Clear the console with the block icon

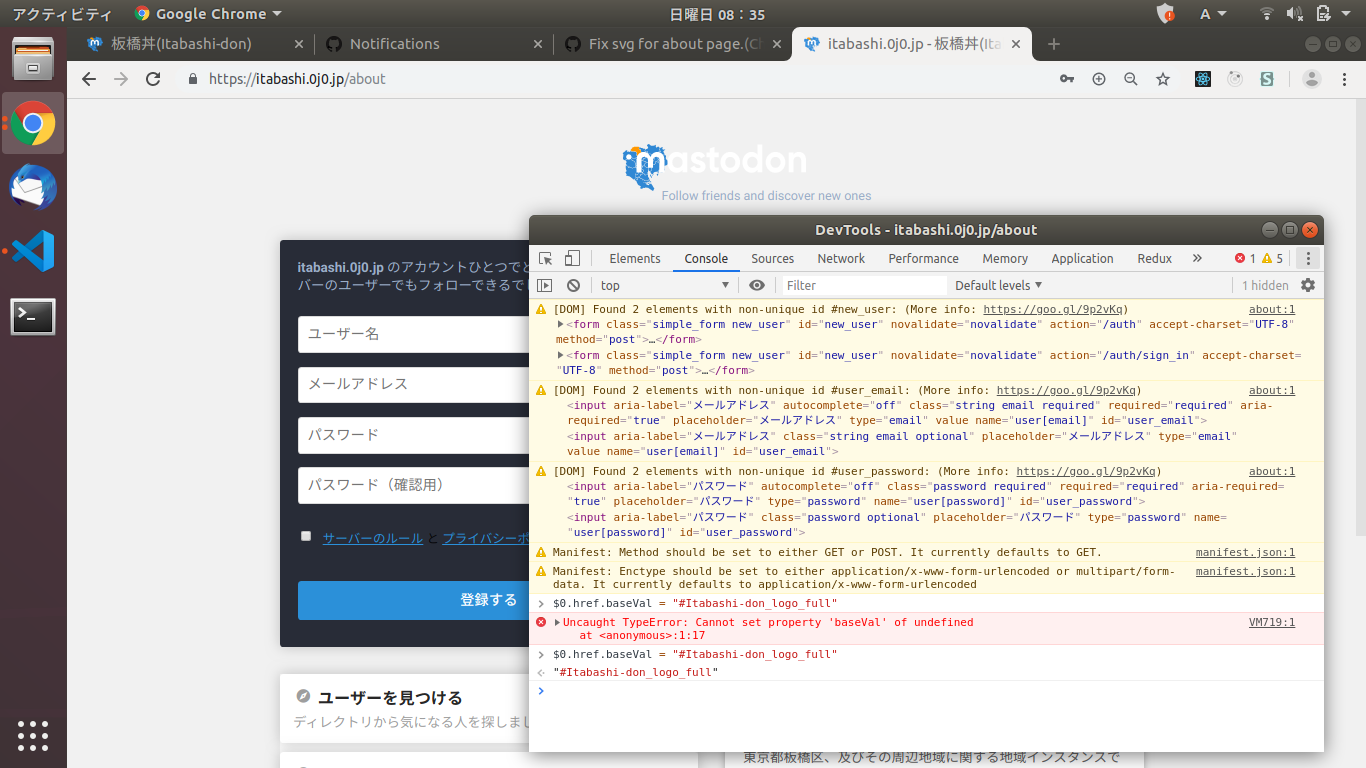573,285
